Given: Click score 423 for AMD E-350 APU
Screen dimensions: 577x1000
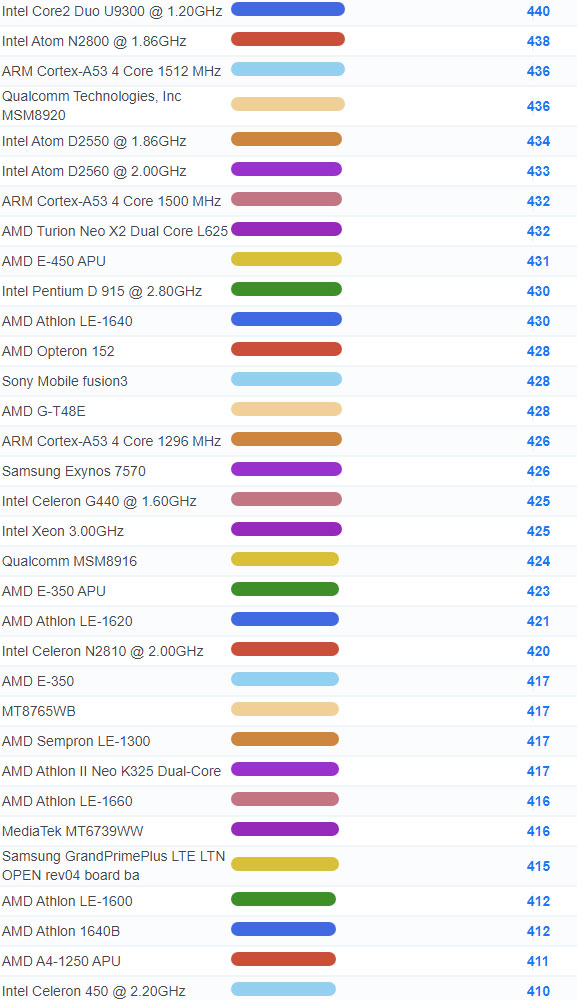Looking at the screenshot, I should click(x=538, y=591).
